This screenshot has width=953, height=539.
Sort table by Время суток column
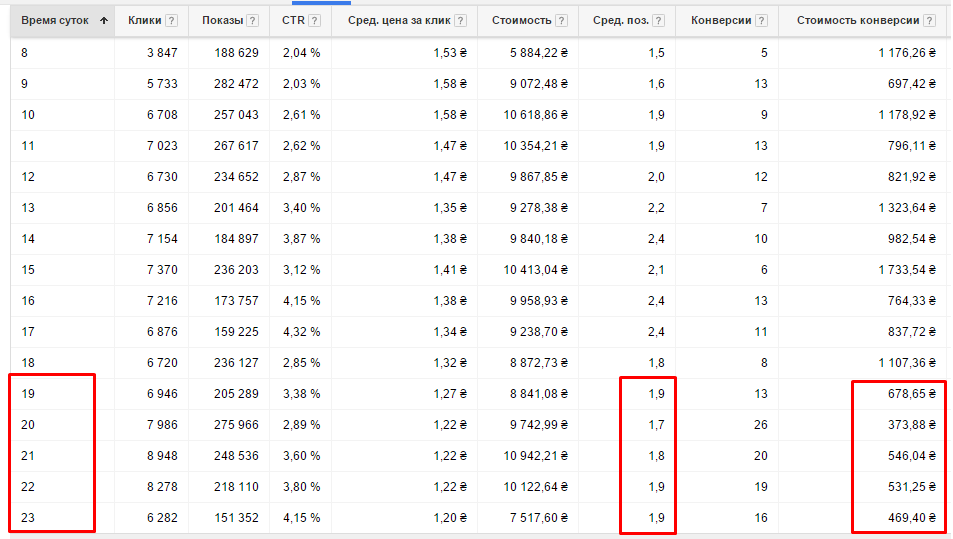55,20
